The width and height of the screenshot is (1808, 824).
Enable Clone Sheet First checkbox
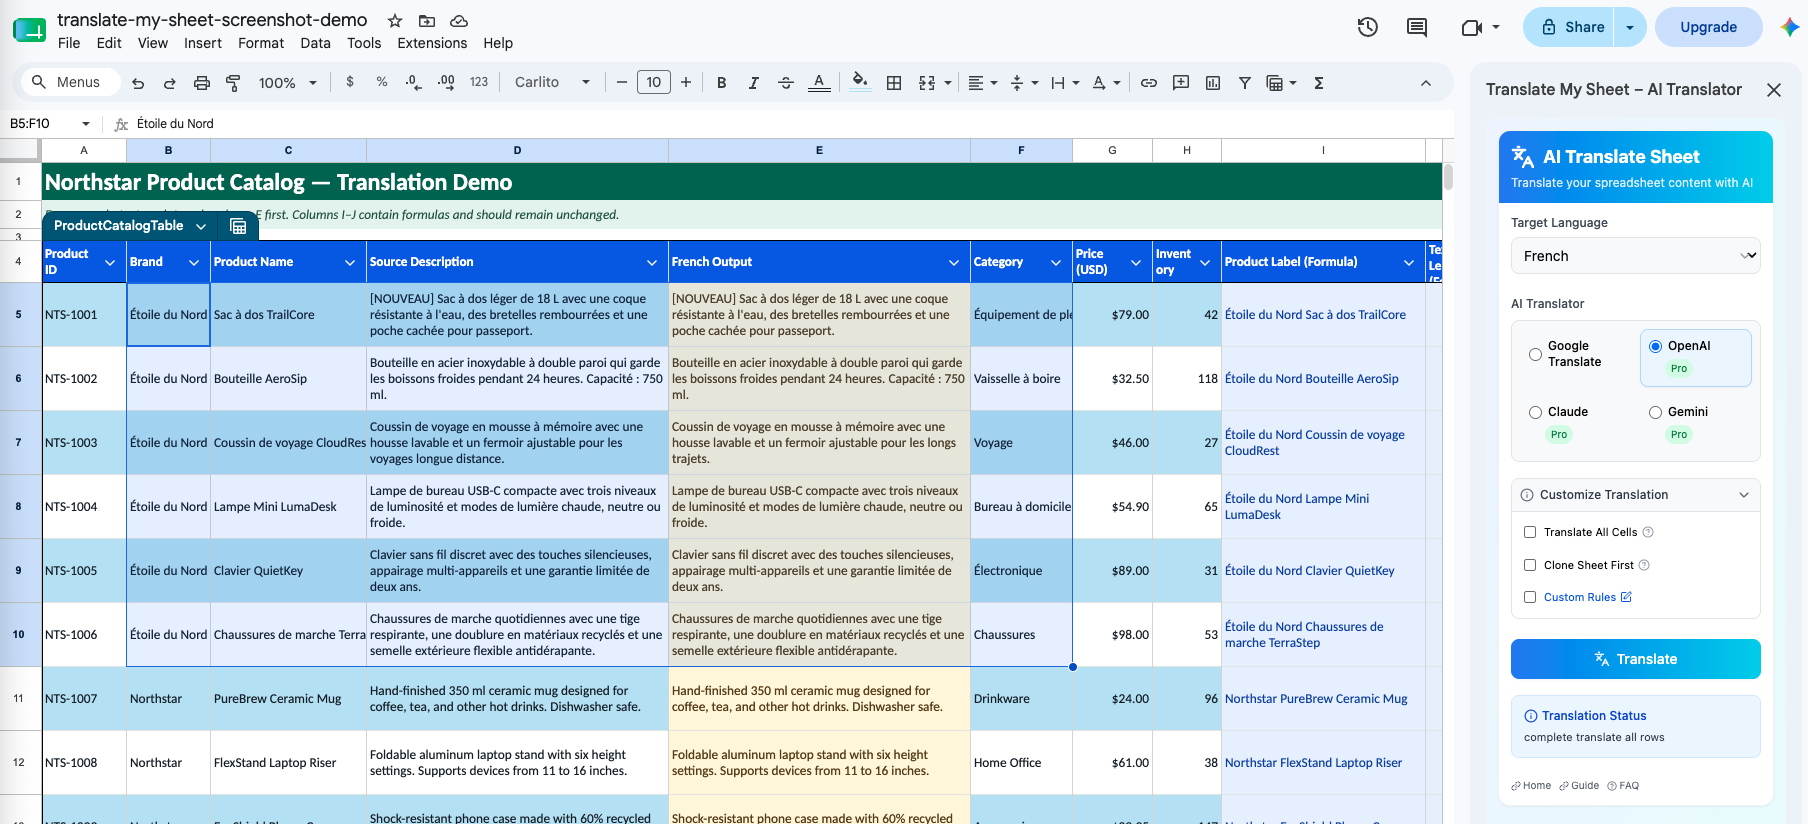point(1530,565)
